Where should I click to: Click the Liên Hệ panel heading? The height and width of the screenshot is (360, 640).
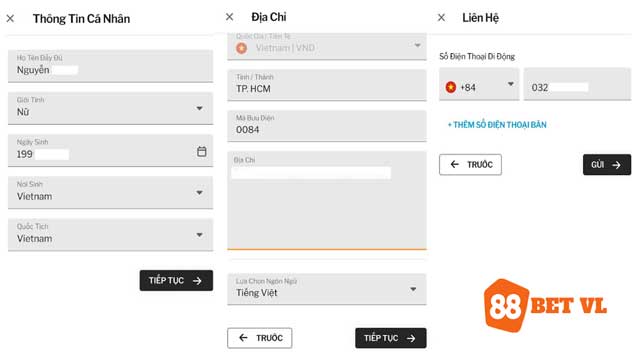pyautogui.click(x=480, y=18)
